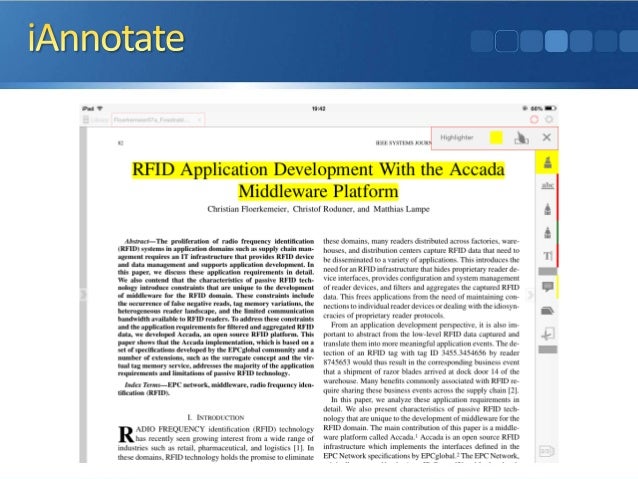Go to next page with right chevron
Viewport: 638px width, 479px height.
(530, 294)
